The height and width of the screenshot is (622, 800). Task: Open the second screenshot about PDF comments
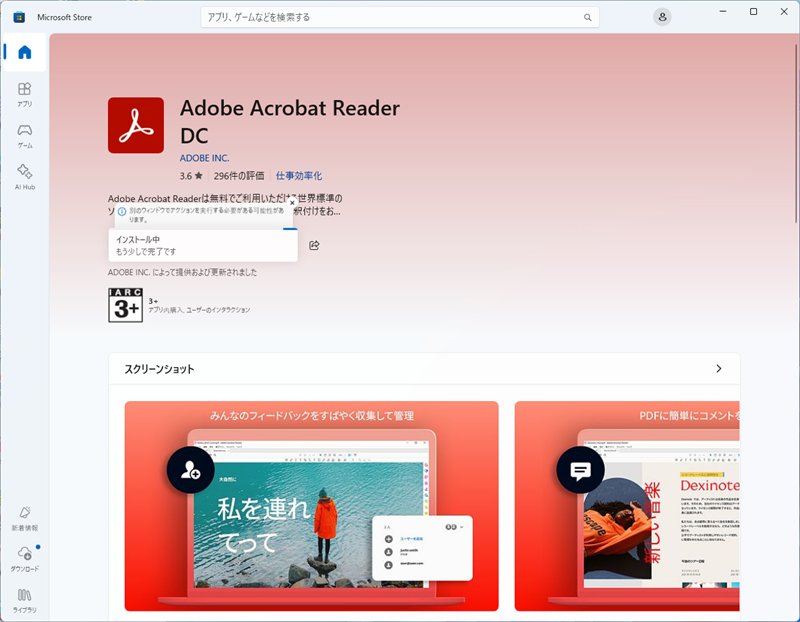(627, 505)
